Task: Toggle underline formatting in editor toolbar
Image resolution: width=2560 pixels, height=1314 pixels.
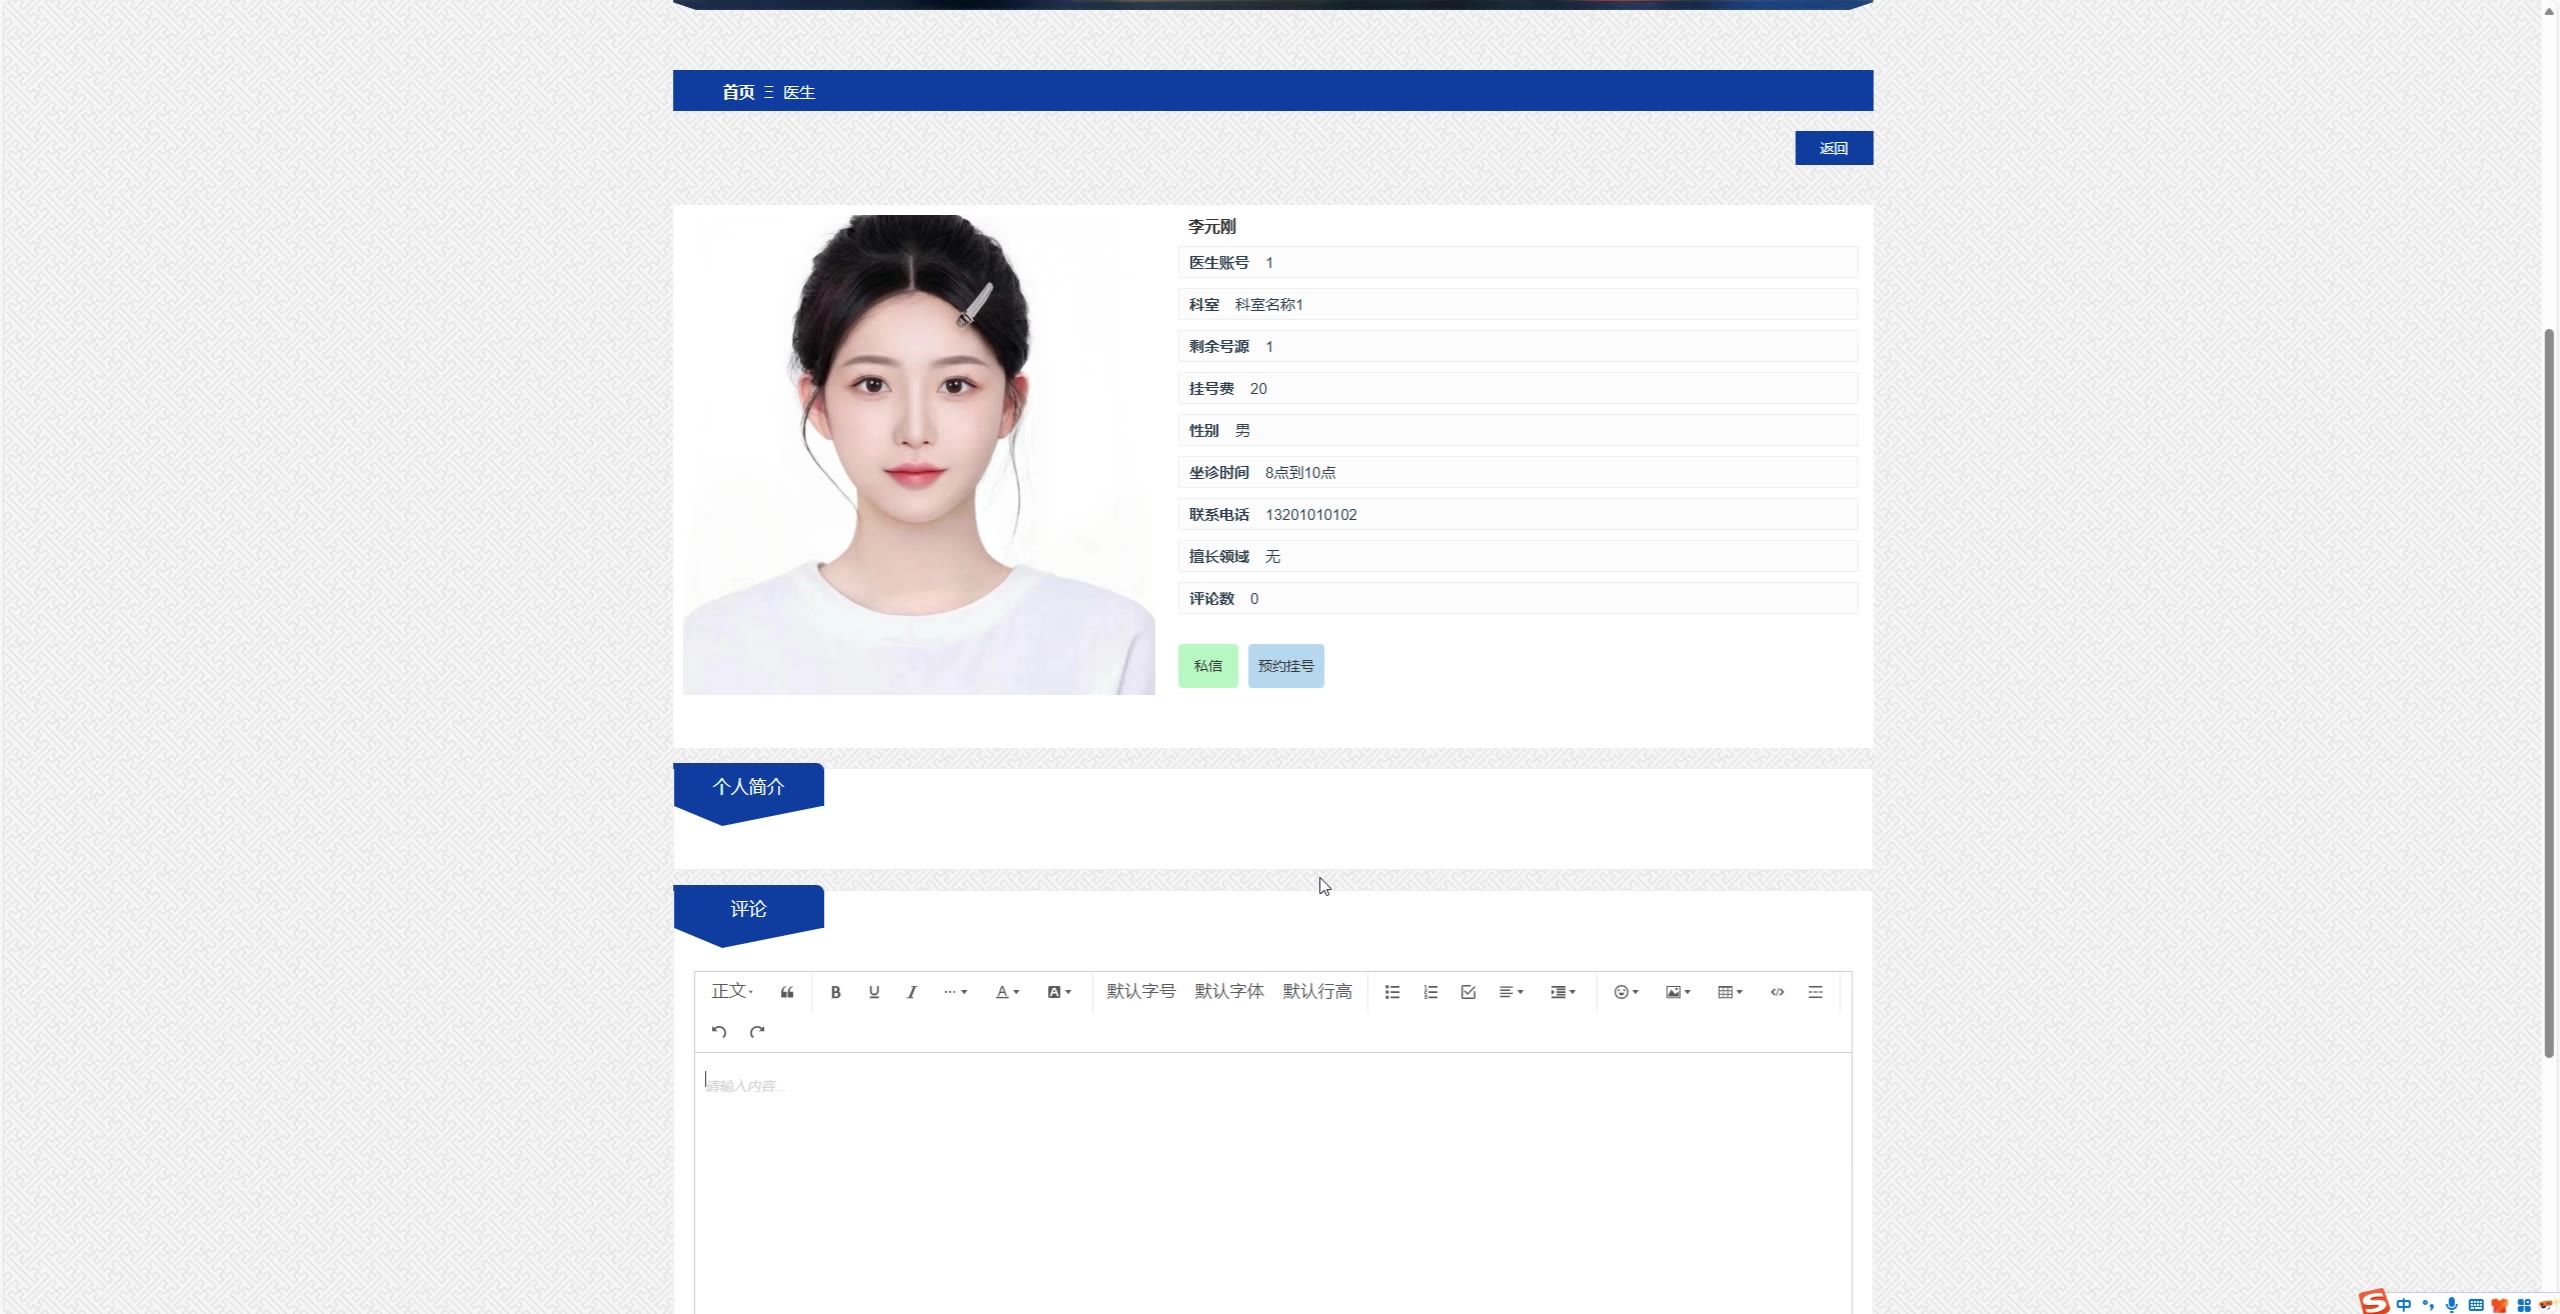Action: [x=874, y=992]
